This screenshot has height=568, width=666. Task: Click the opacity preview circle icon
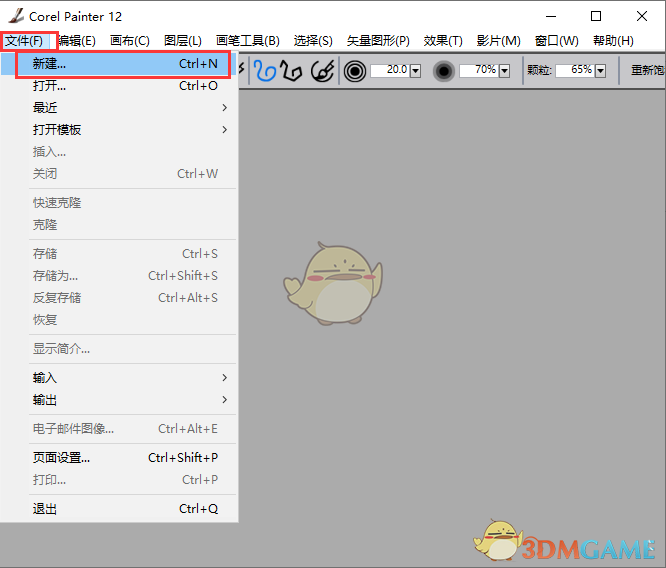[443, 71]
